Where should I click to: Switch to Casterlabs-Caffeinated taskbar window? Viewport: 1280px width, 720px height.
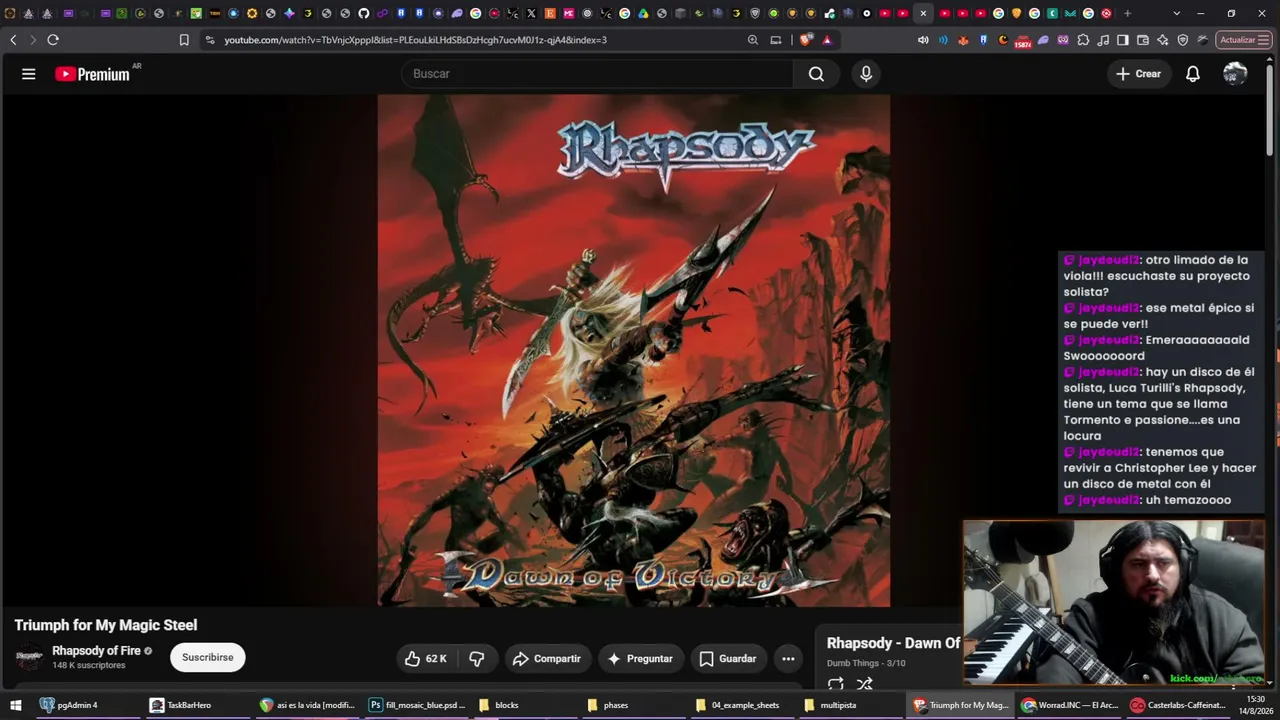click(1178, 705)
